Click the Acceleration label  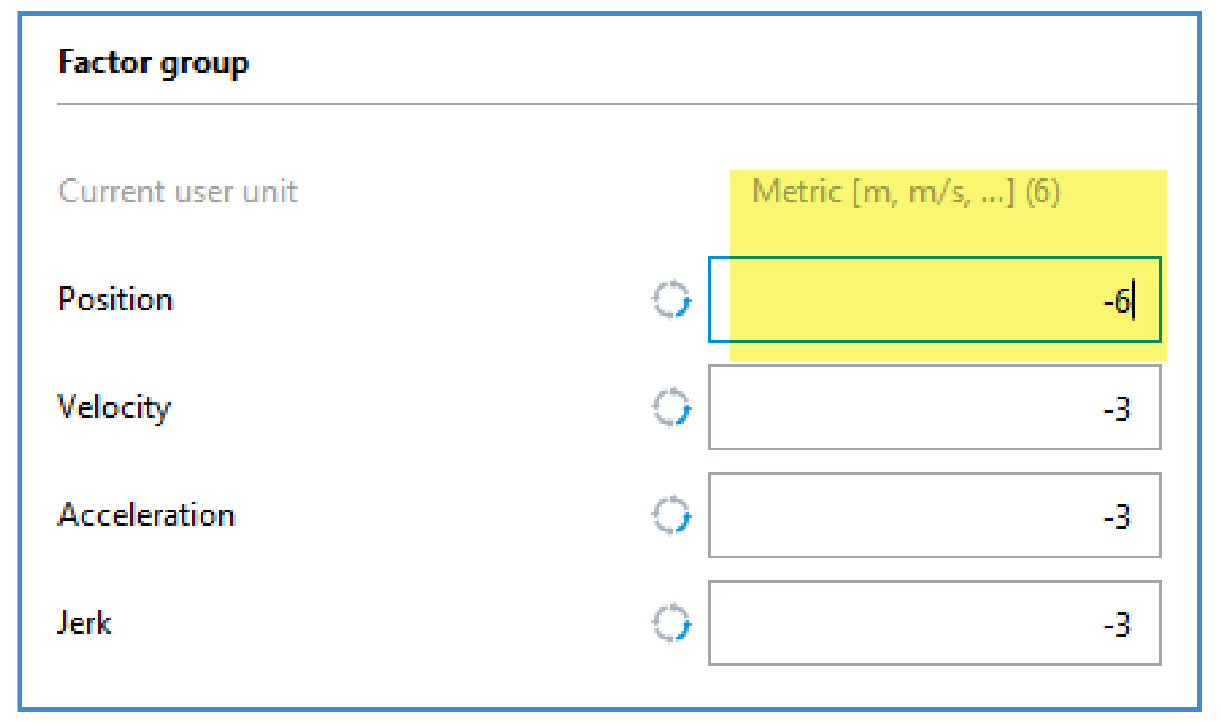click(x=146, y=515)
